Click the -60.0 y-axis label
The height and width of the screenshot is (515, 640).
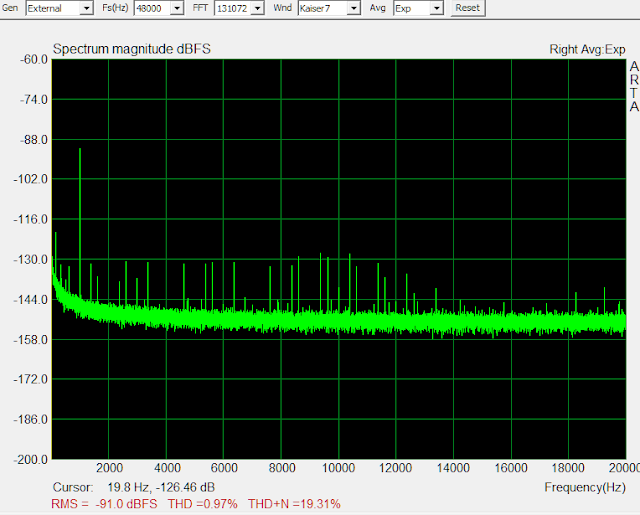(x=33, y=60)
